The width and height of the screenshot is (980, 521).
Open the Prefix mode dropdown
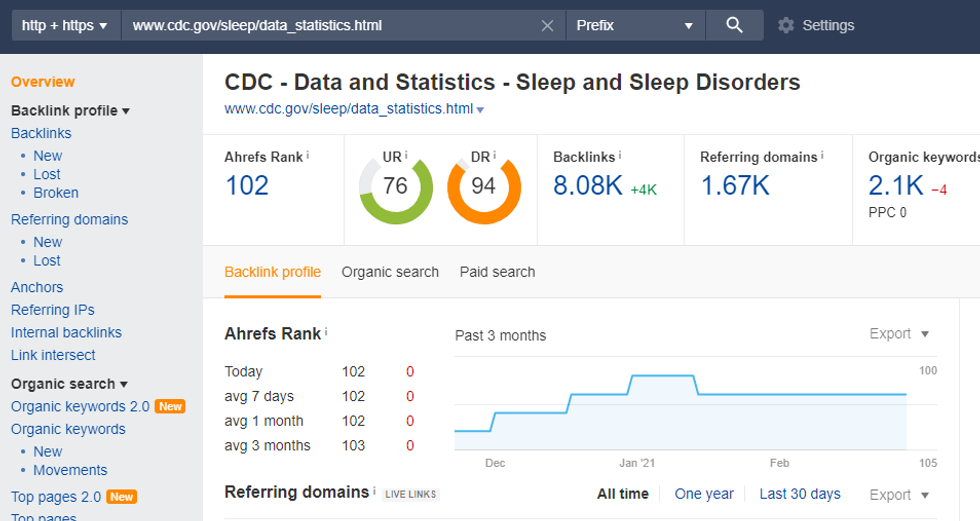coord(635,26)
